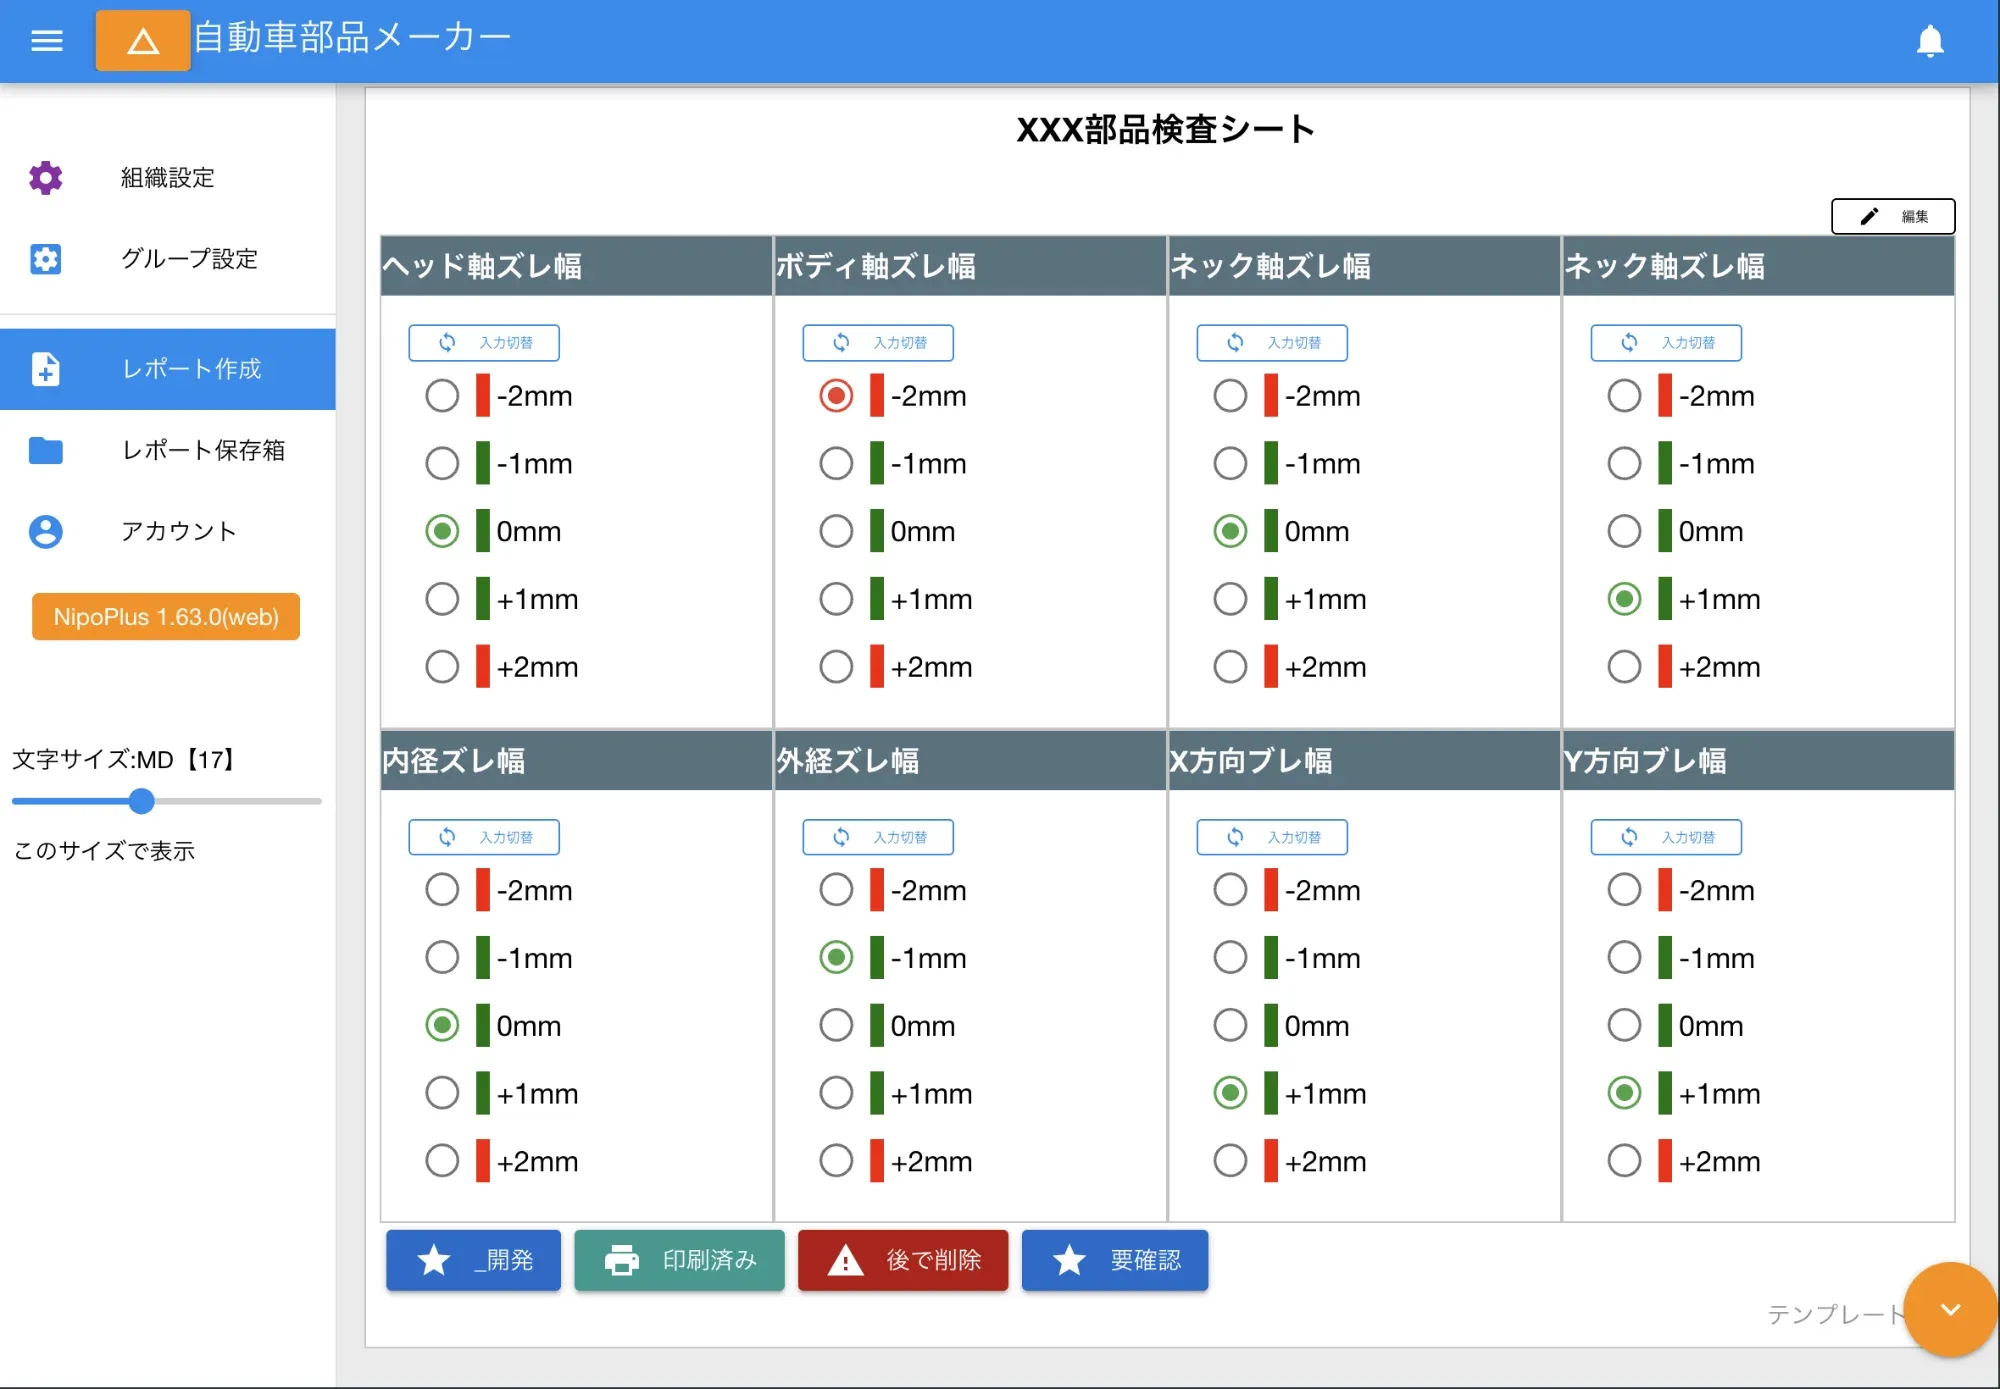The width and height of the screenshot is (2000, 1389).
Task: Adjust the 文字サイズ slider
Action: click(x=142, y=801)
